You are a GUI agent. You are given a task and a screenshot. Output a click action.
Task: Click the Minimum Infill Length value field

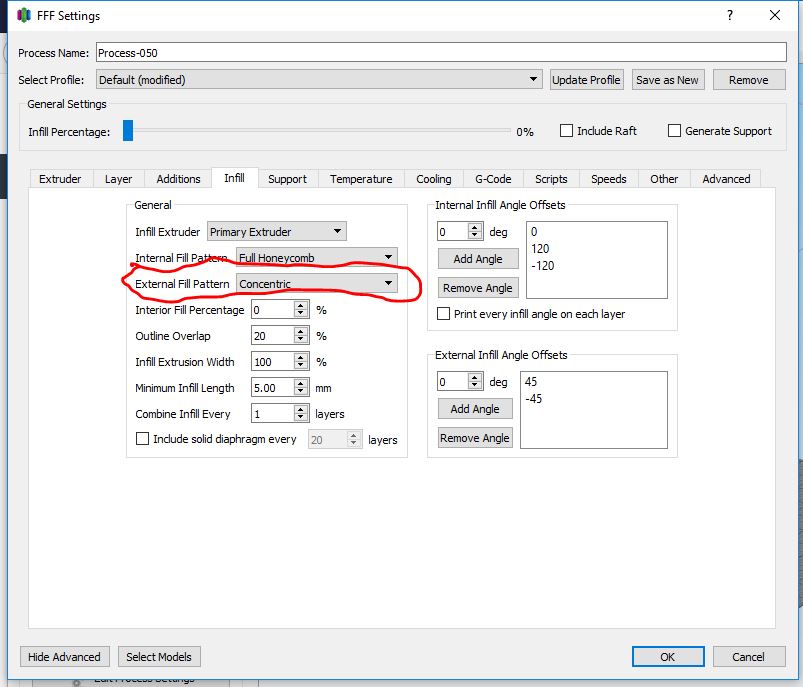pyautogui.click(x=272, y=388)
